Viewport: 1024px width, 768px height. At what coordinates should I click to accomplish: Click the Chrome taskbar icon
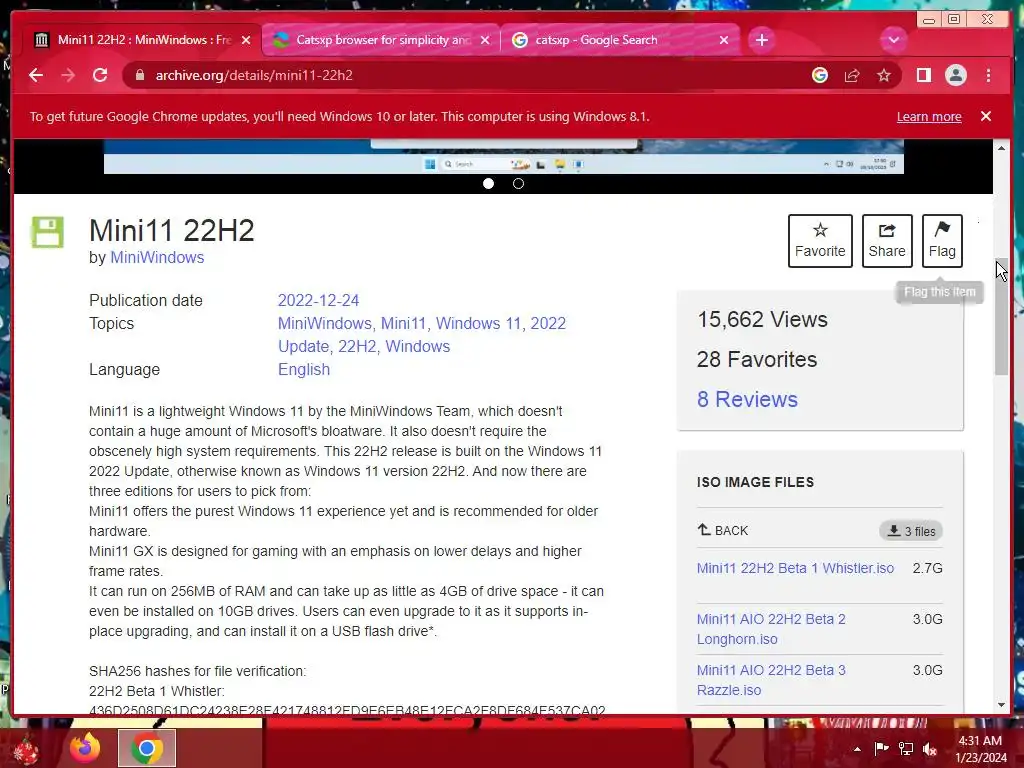147,748
